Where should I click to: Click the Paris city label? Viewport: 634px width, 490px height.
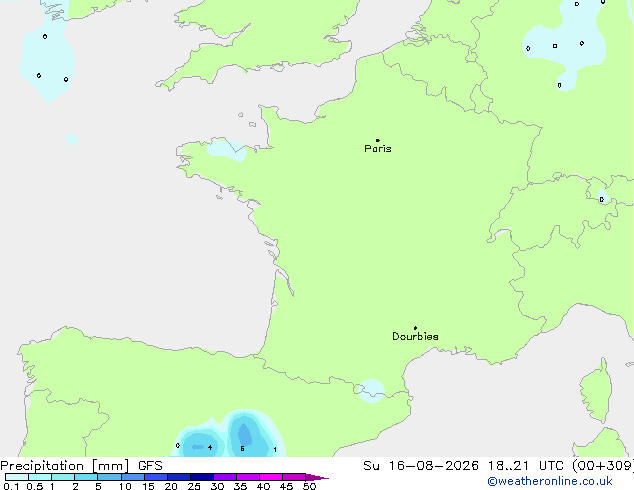click(378, 149)
